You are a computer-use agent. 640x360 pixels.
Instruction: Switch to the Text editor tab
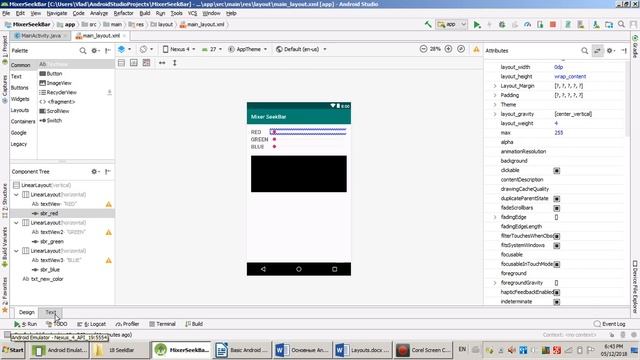coord(51,312)
